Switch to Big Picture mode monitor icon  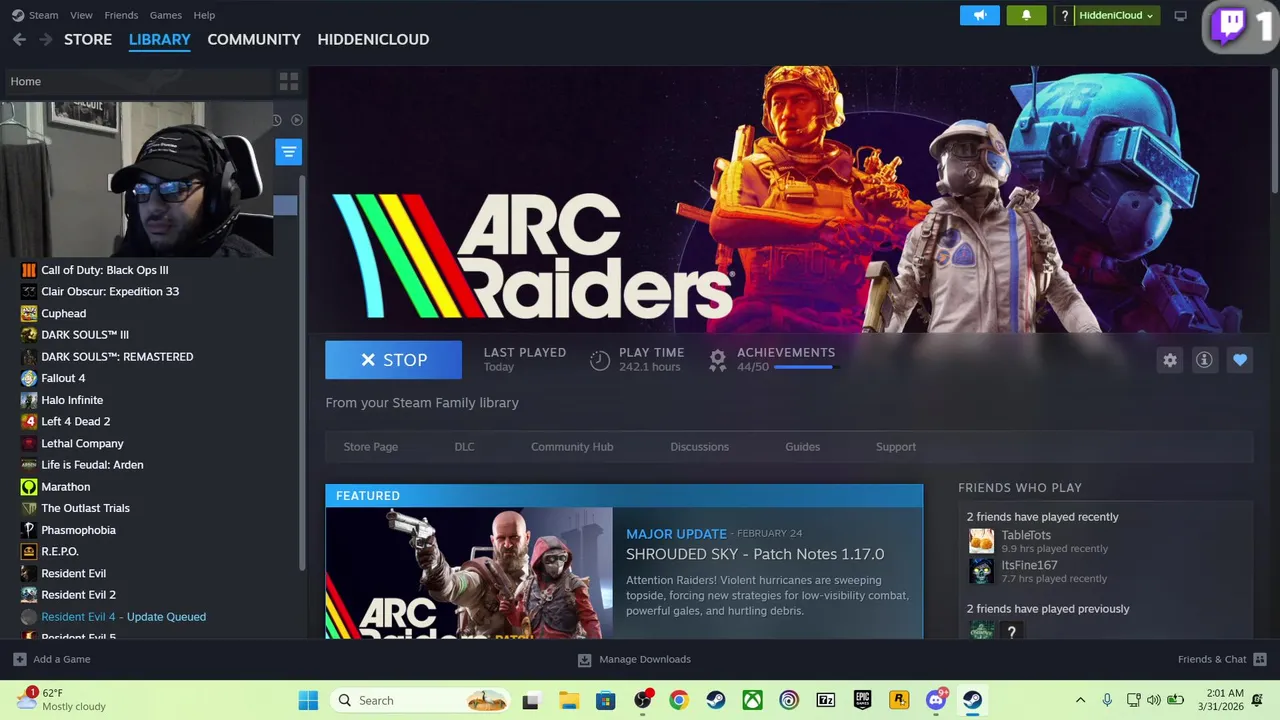coord(1181,15)
